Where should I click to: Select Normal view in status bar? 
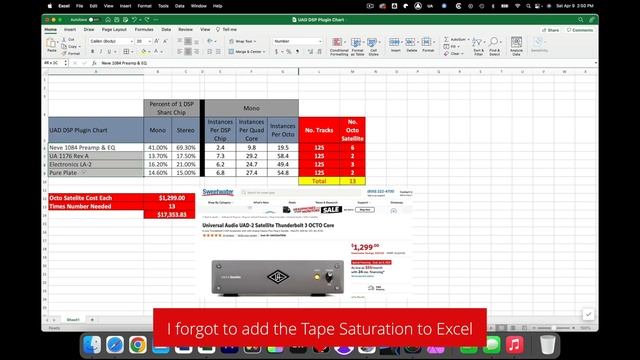tap(502, 328)
